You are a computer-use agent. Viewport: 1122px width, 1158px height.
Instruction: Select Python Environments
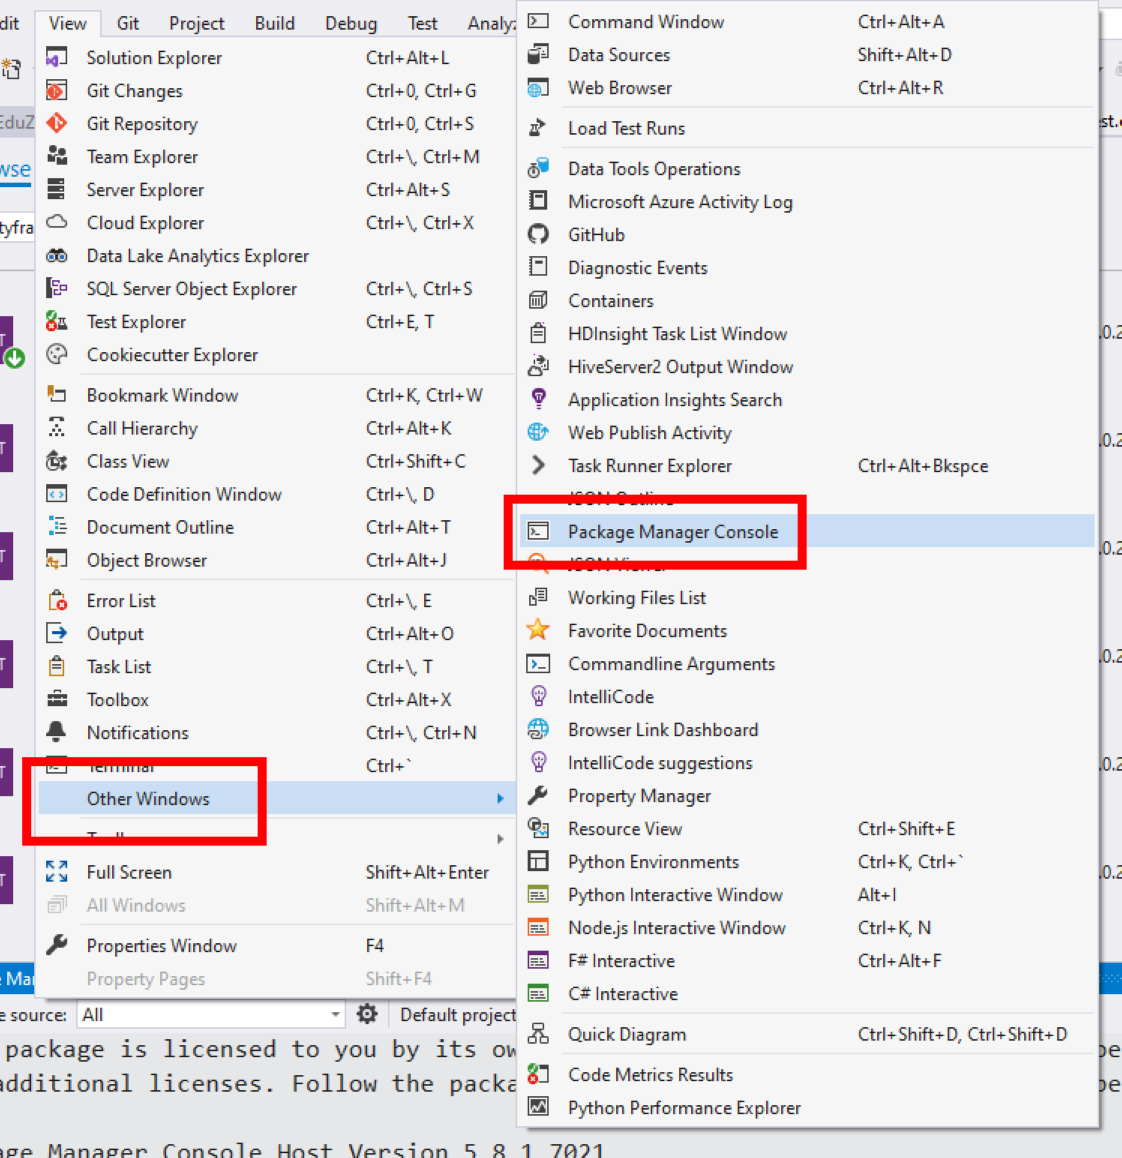[807, 862]
